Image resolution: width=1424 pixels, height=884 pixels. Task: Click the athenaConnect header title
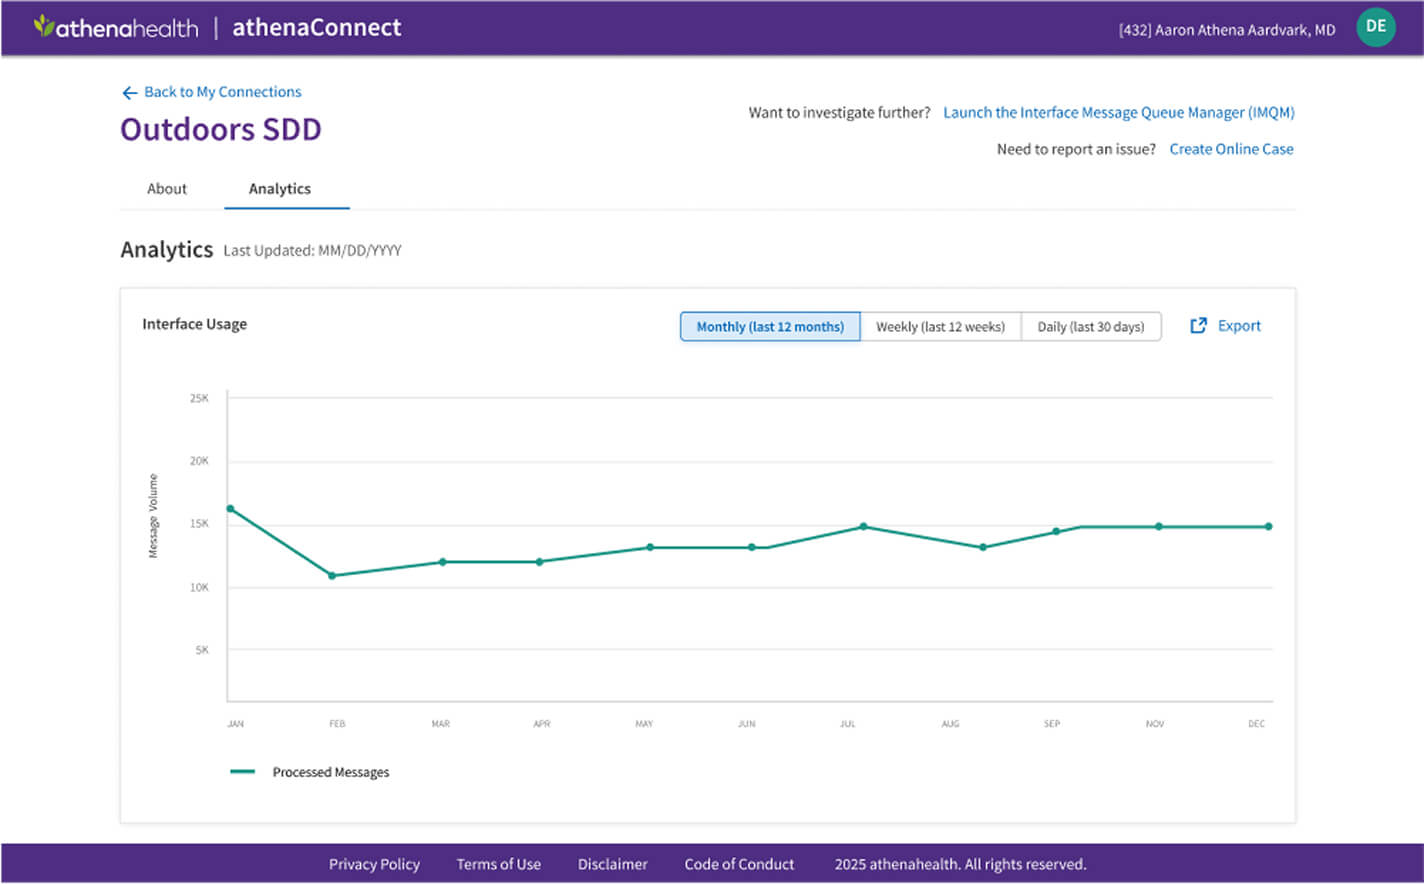point(317,28)
